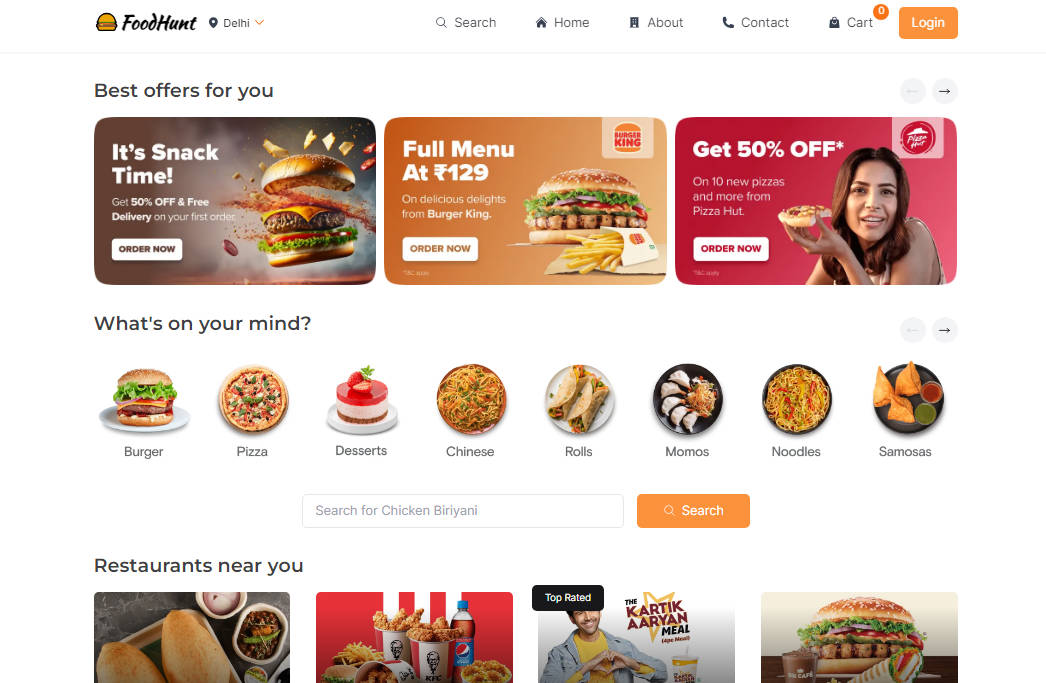Click the phone Contact icon

728,23
